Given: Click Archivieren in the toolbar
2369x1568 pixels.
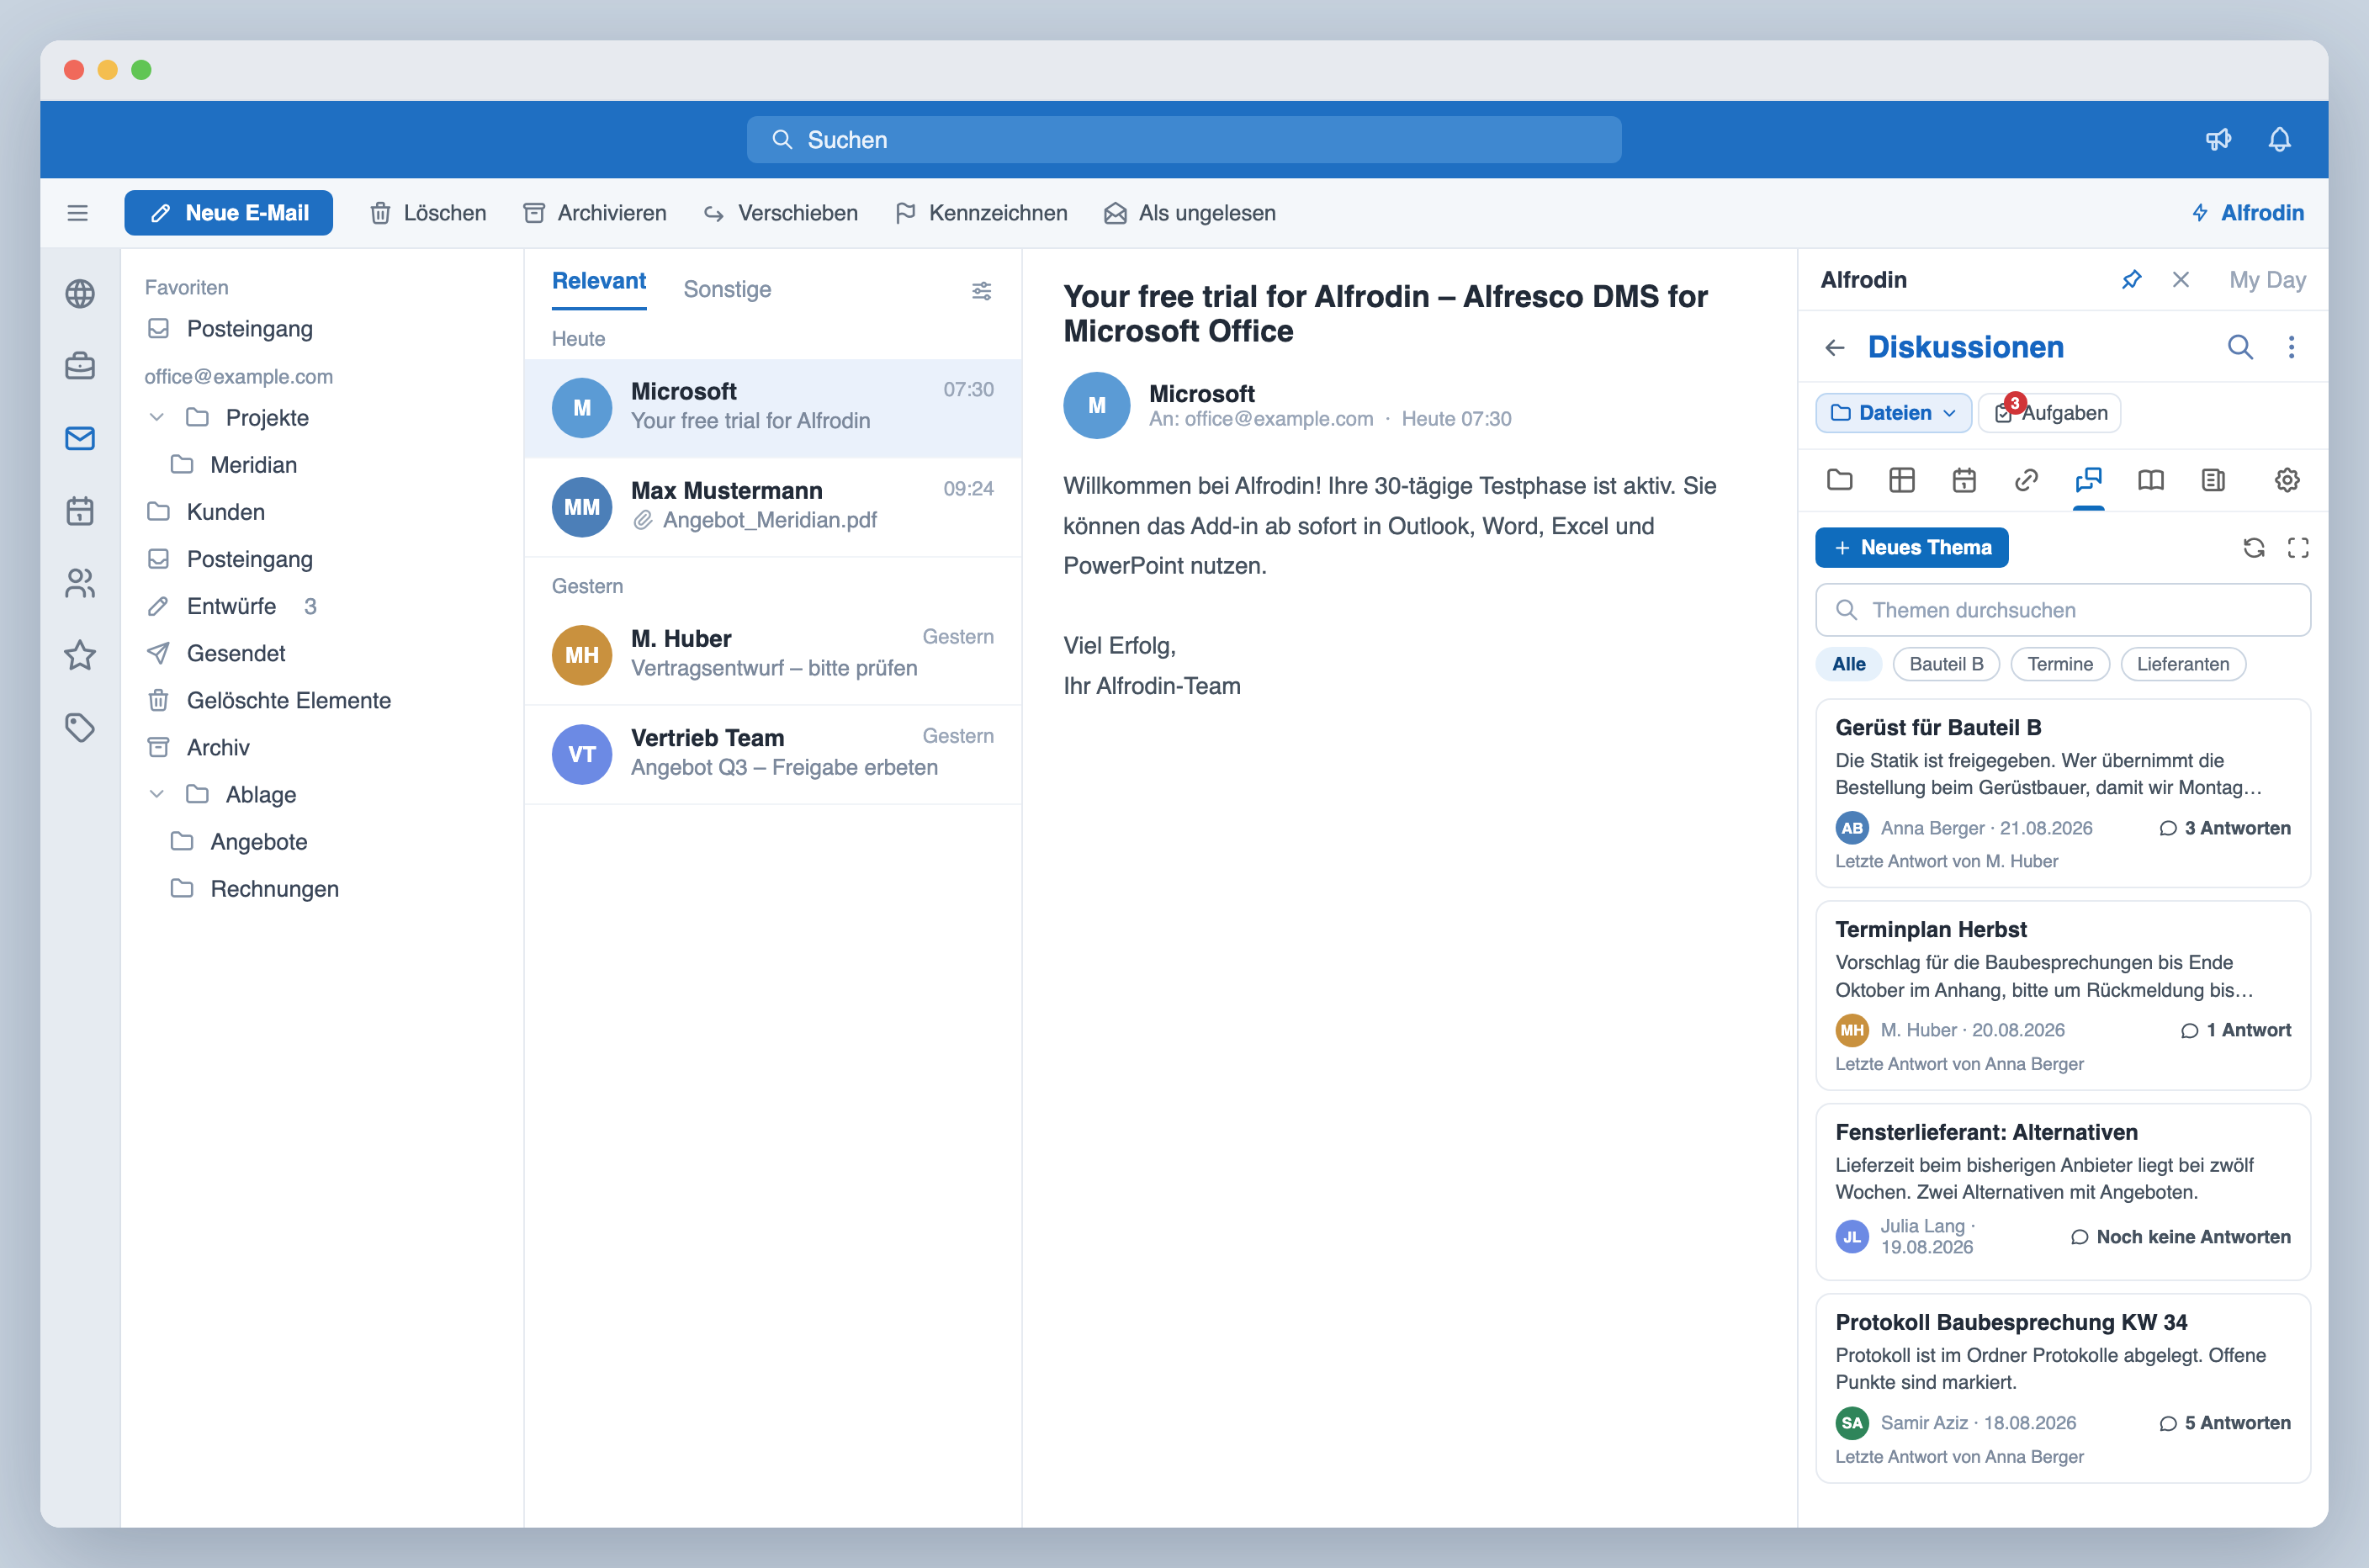Looking at the screenshot, I should click(x=594, y=213).
